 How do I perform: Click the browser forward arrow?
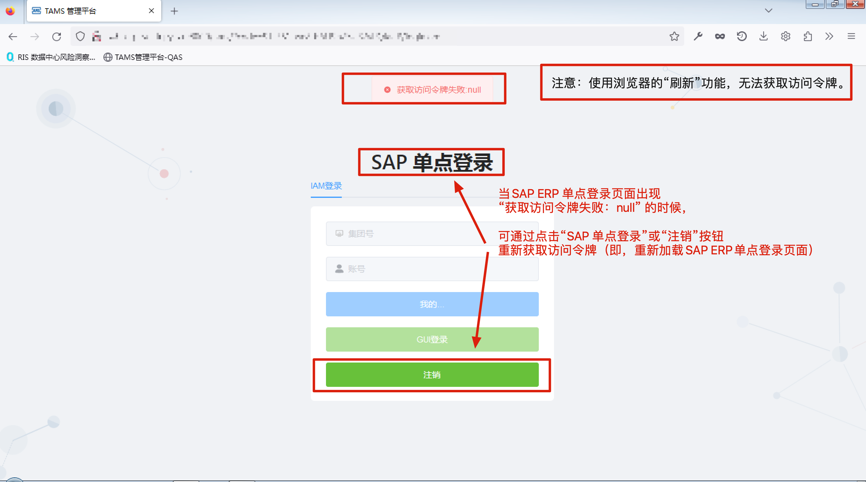[x=34, y=36]
